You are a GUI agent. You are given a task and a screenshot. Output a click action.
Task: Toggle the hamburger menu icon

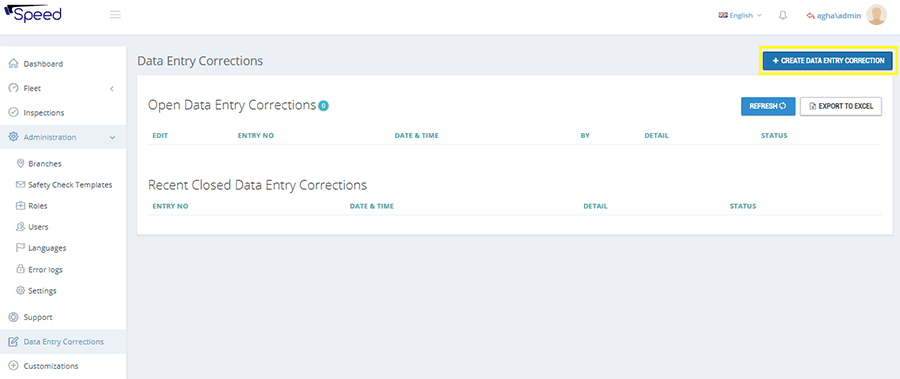tap(115, 15)
